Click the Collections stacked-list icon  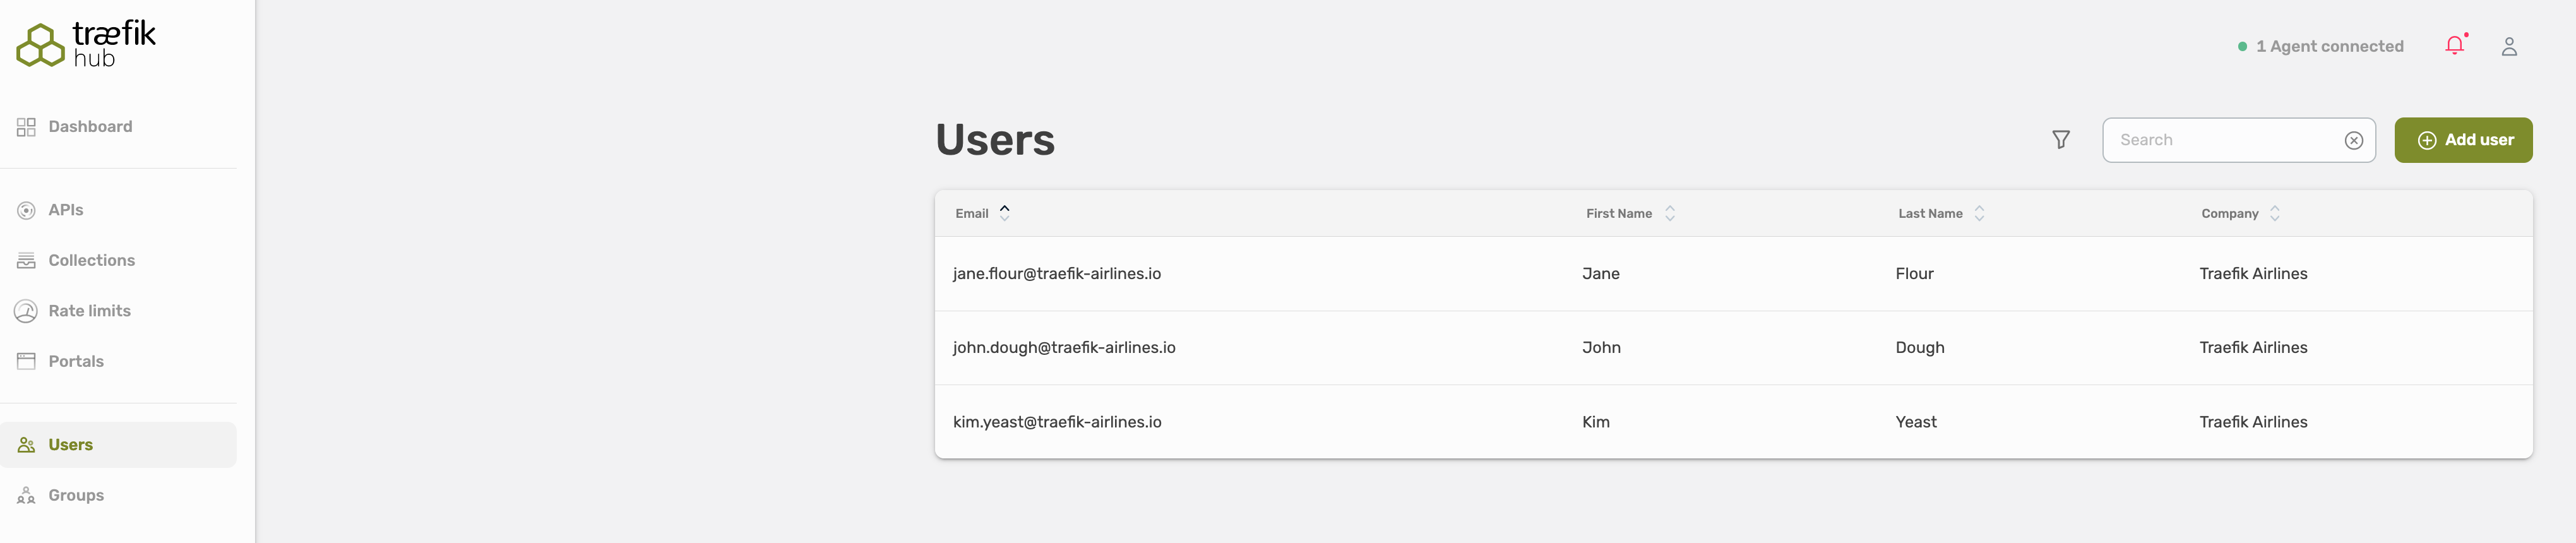[25, 260]
